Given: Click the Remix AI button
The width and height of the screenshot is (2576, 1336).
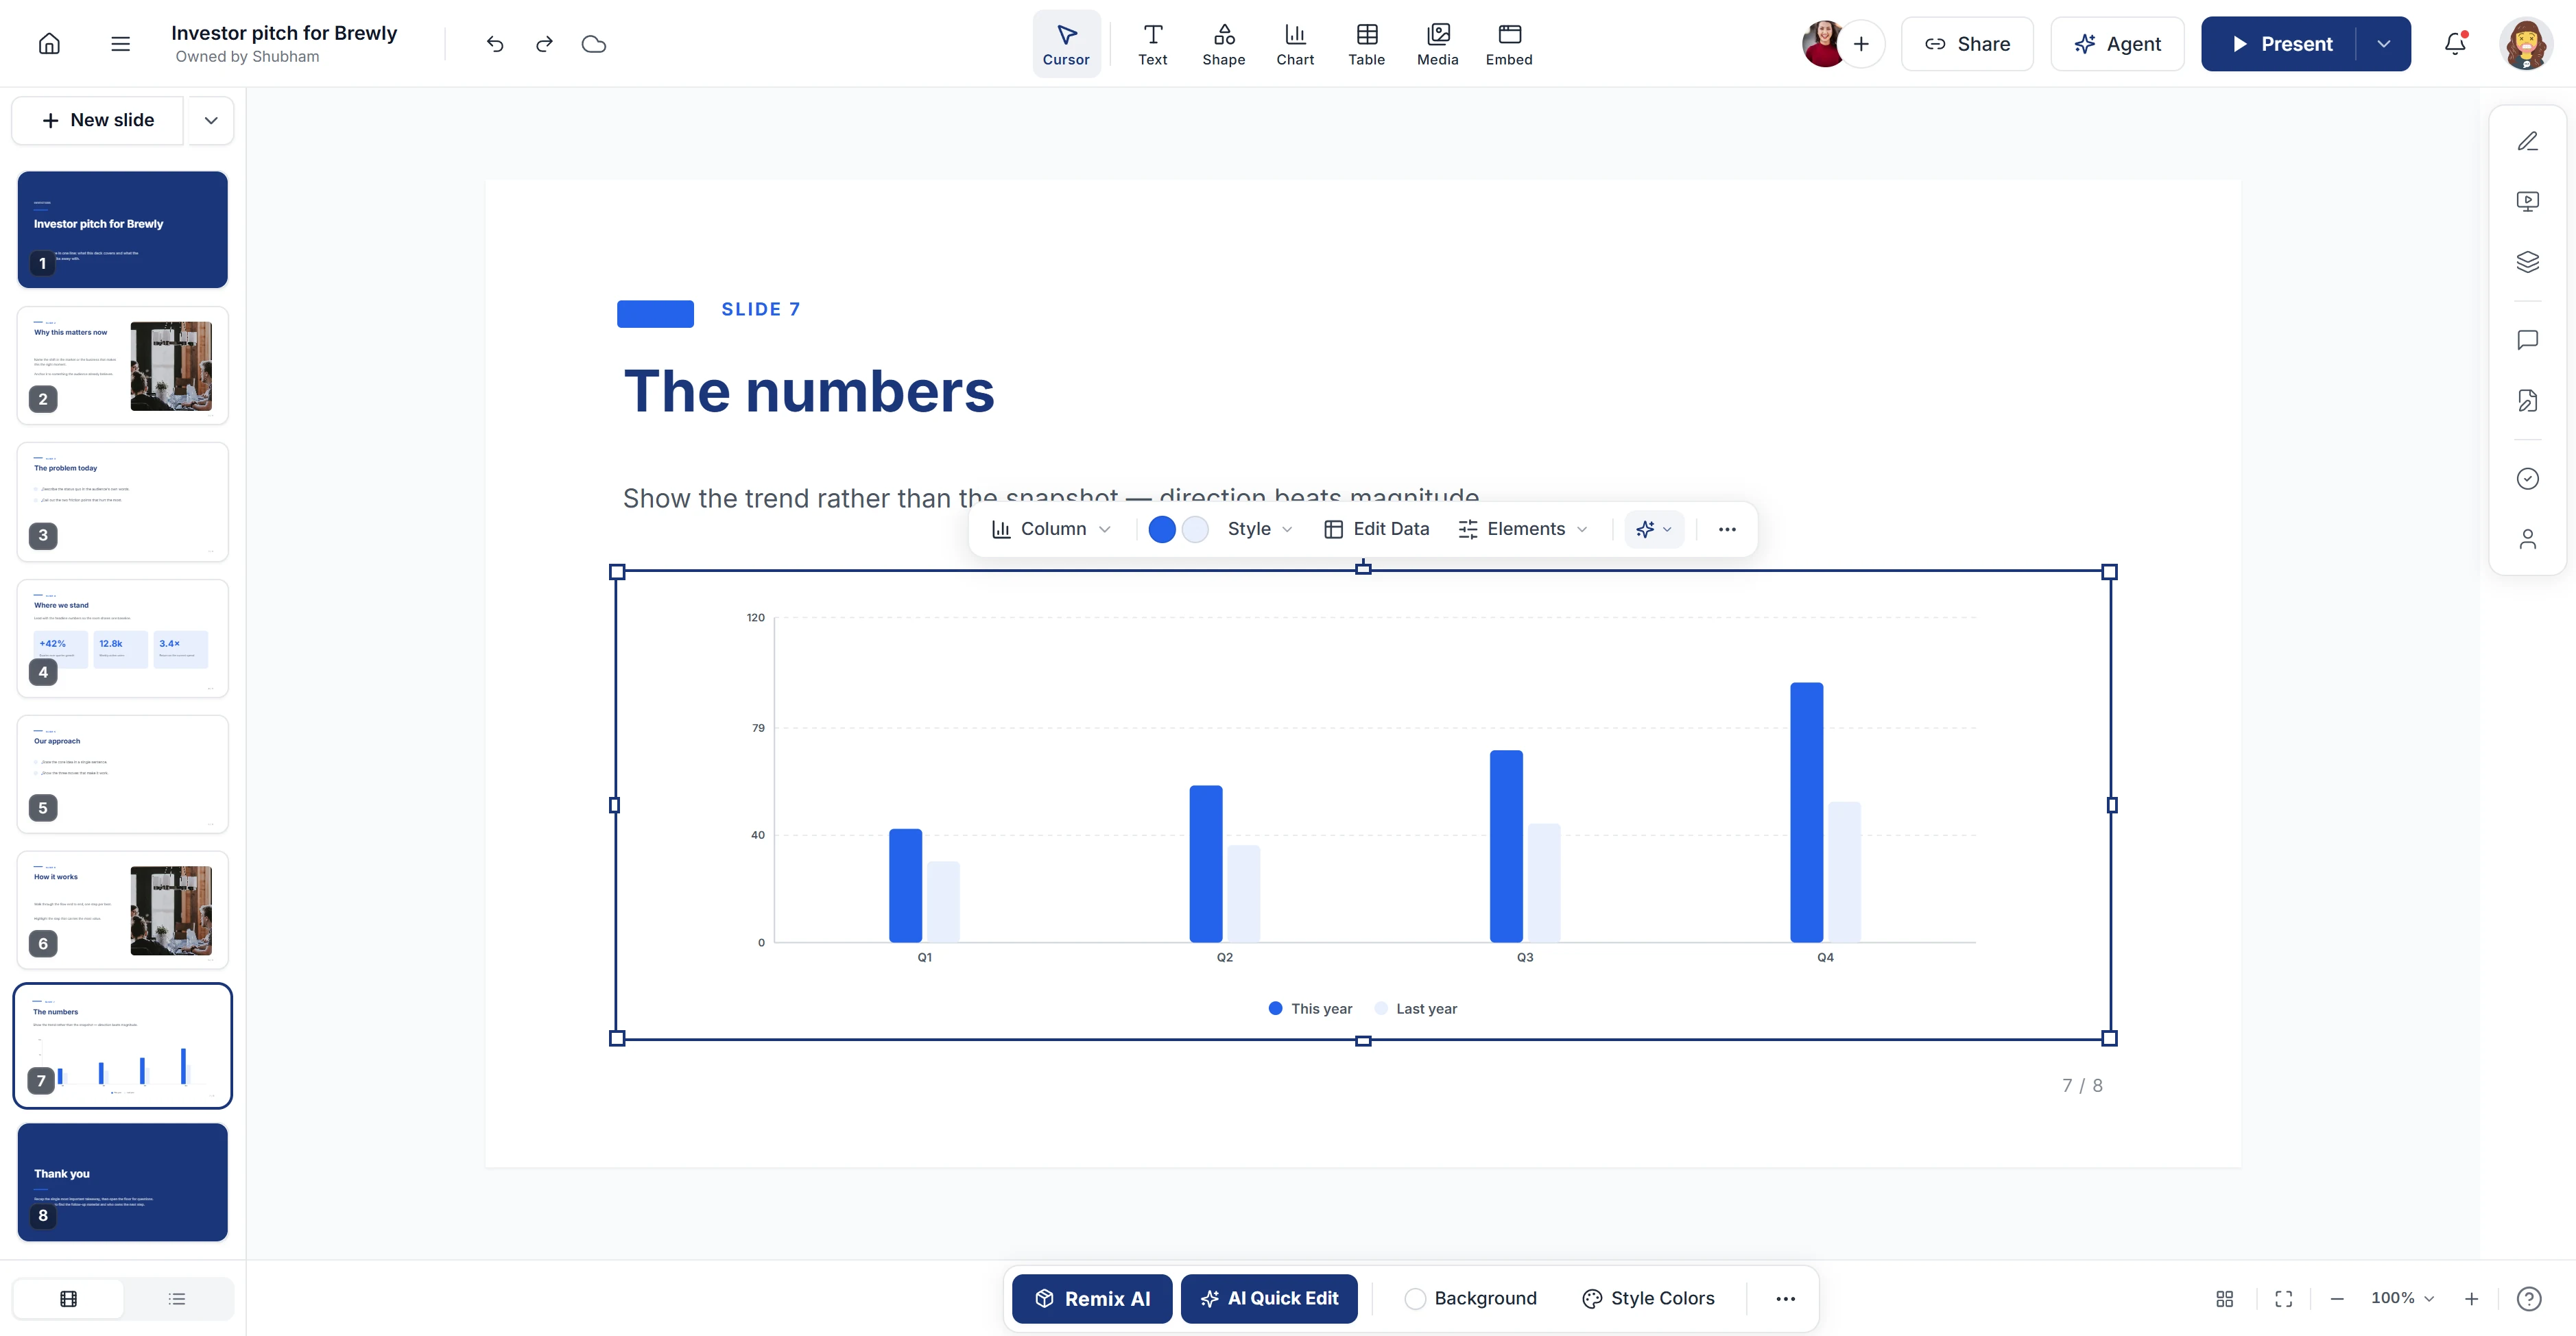Looking at the screenshot, I should coord(1092,1298).
